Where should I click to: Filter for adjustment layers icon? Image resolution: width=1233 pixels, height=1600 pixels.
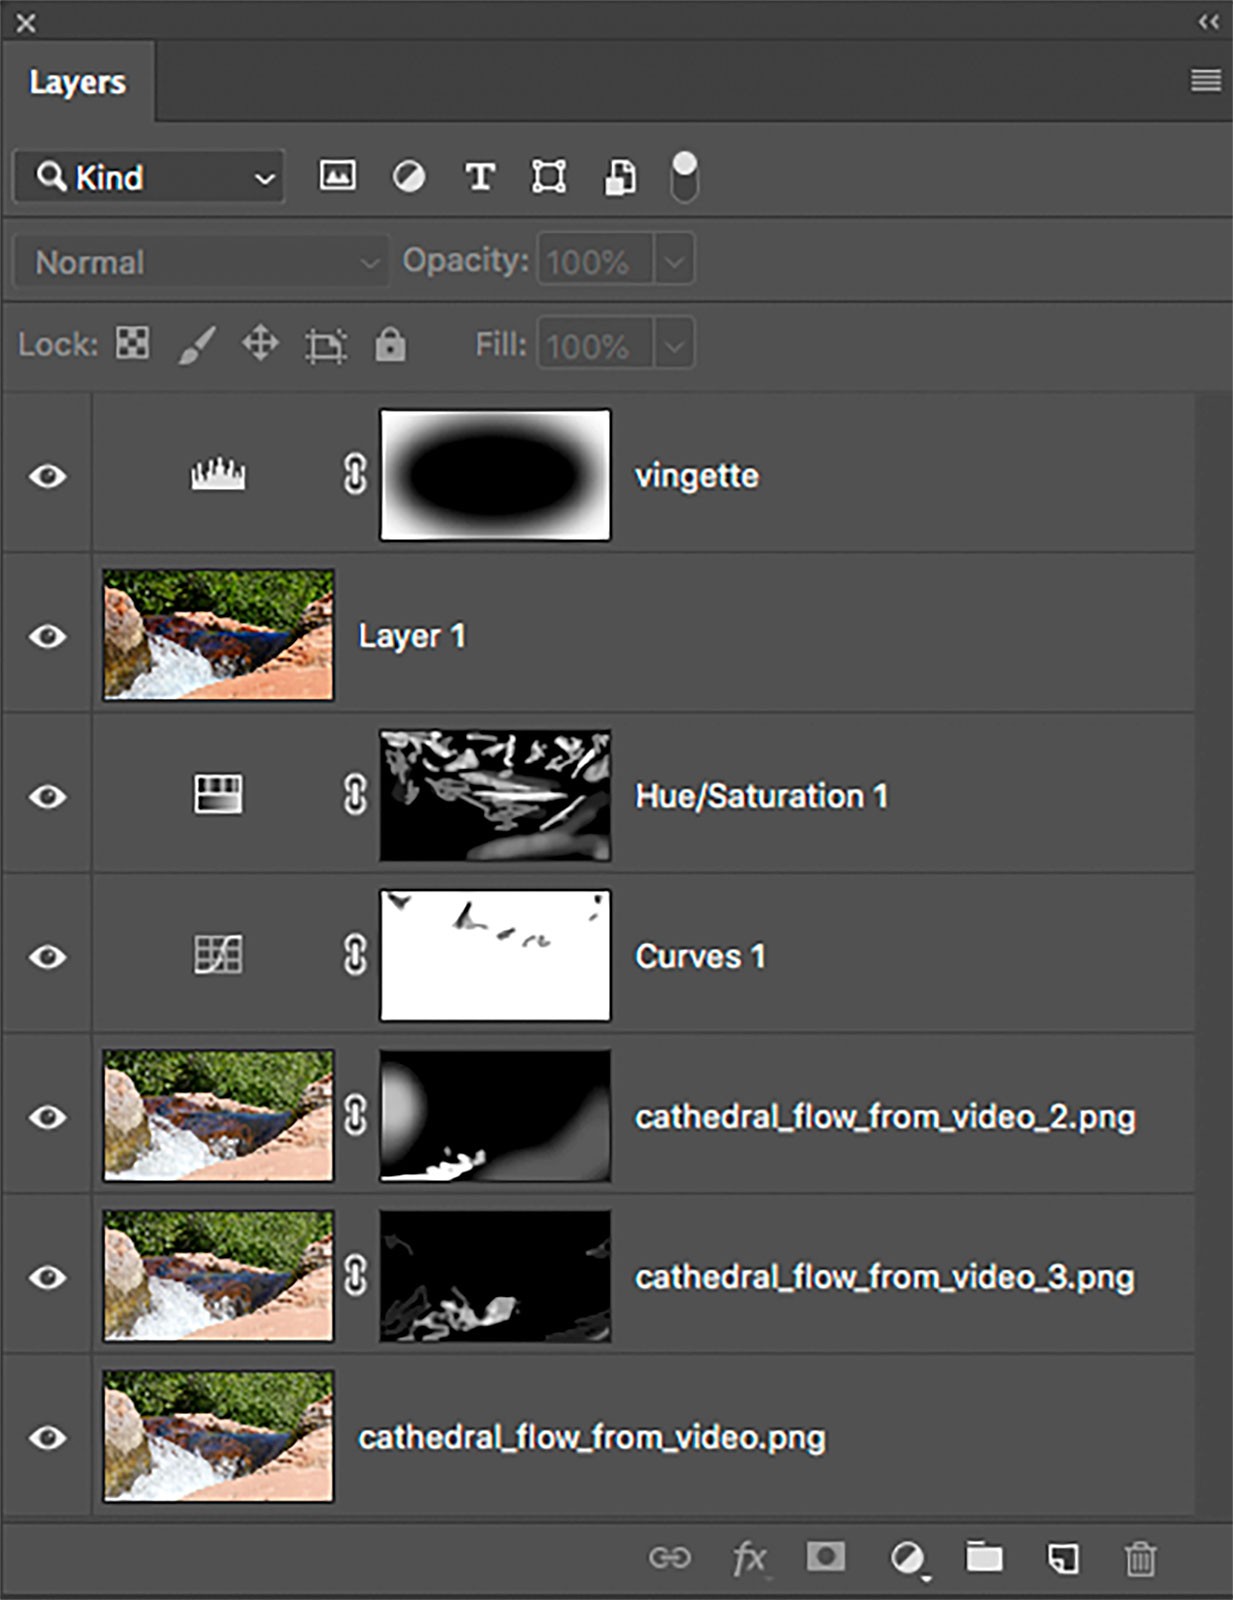click(408, 177)
